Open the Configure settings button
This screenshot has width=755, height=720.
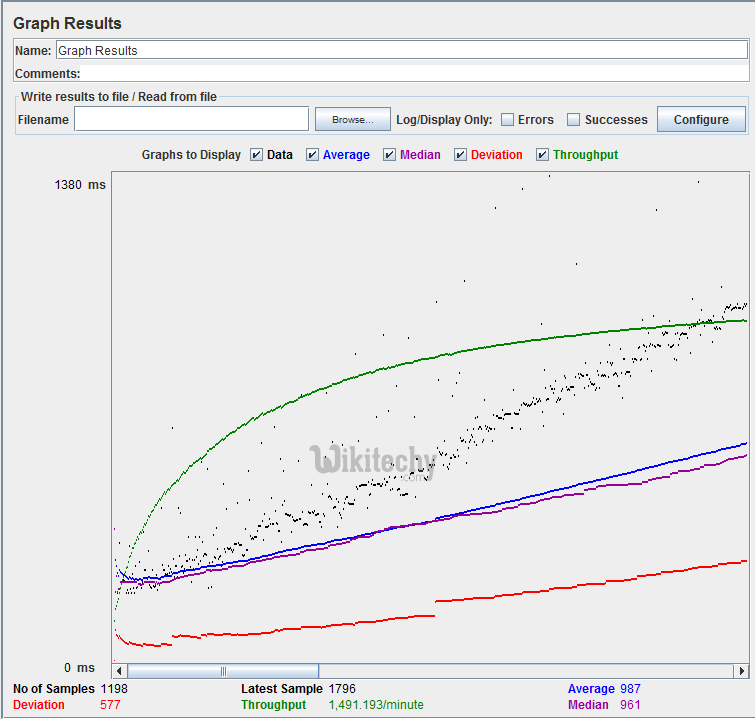[701, 119]
